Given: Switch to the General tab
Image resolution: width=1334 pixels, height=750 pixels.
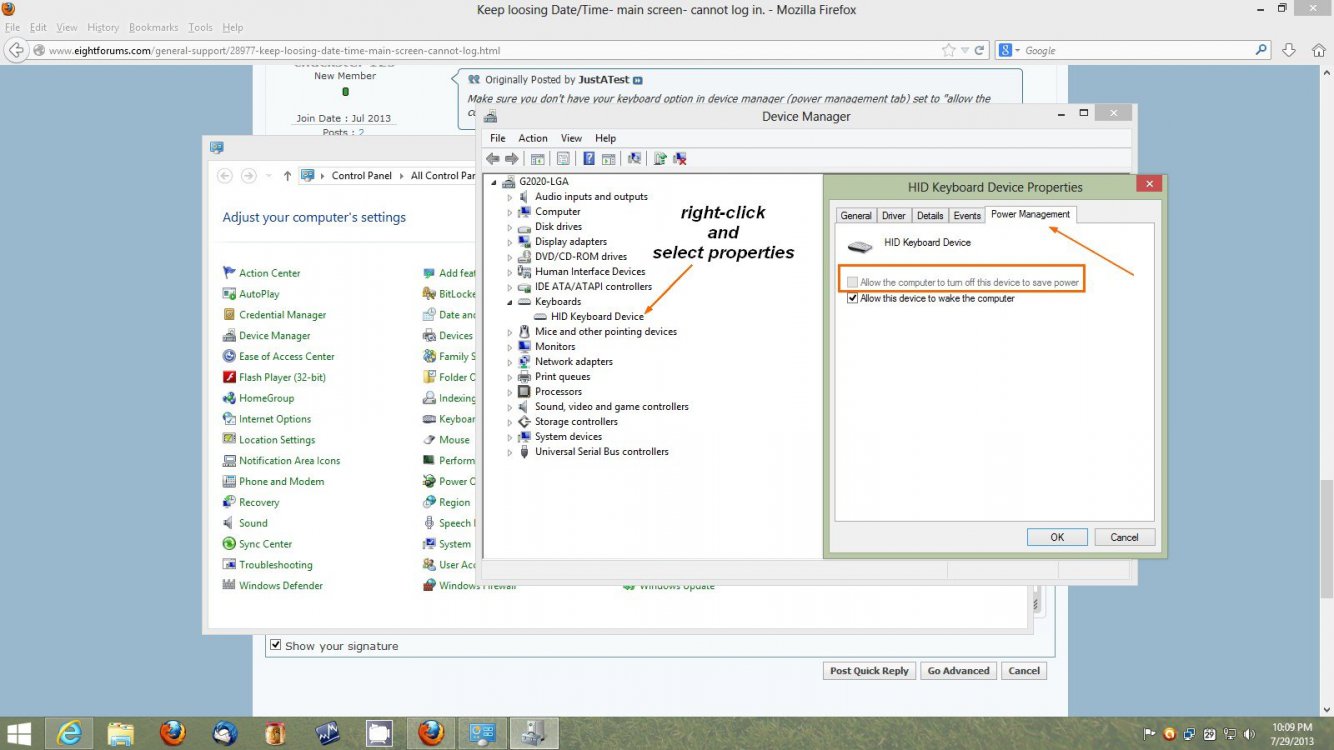Looking at the screenshot, I should (856, 215).
